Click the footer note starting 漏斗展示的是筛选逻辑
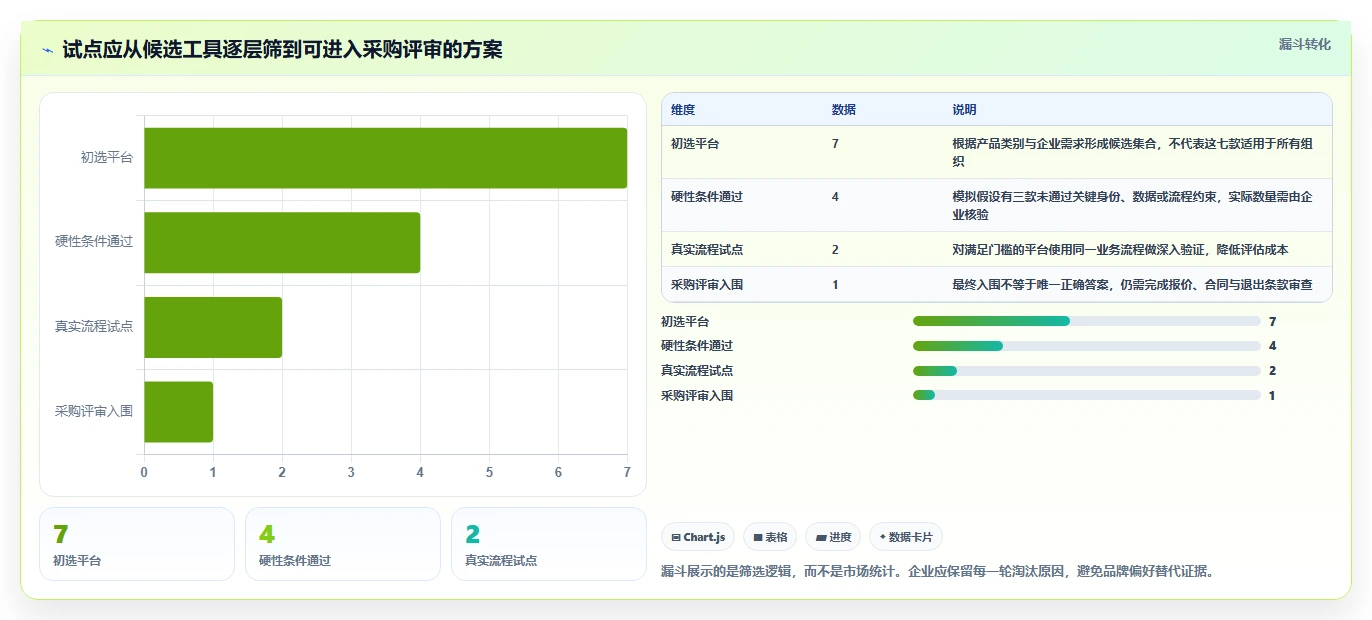 coord(938,572)
